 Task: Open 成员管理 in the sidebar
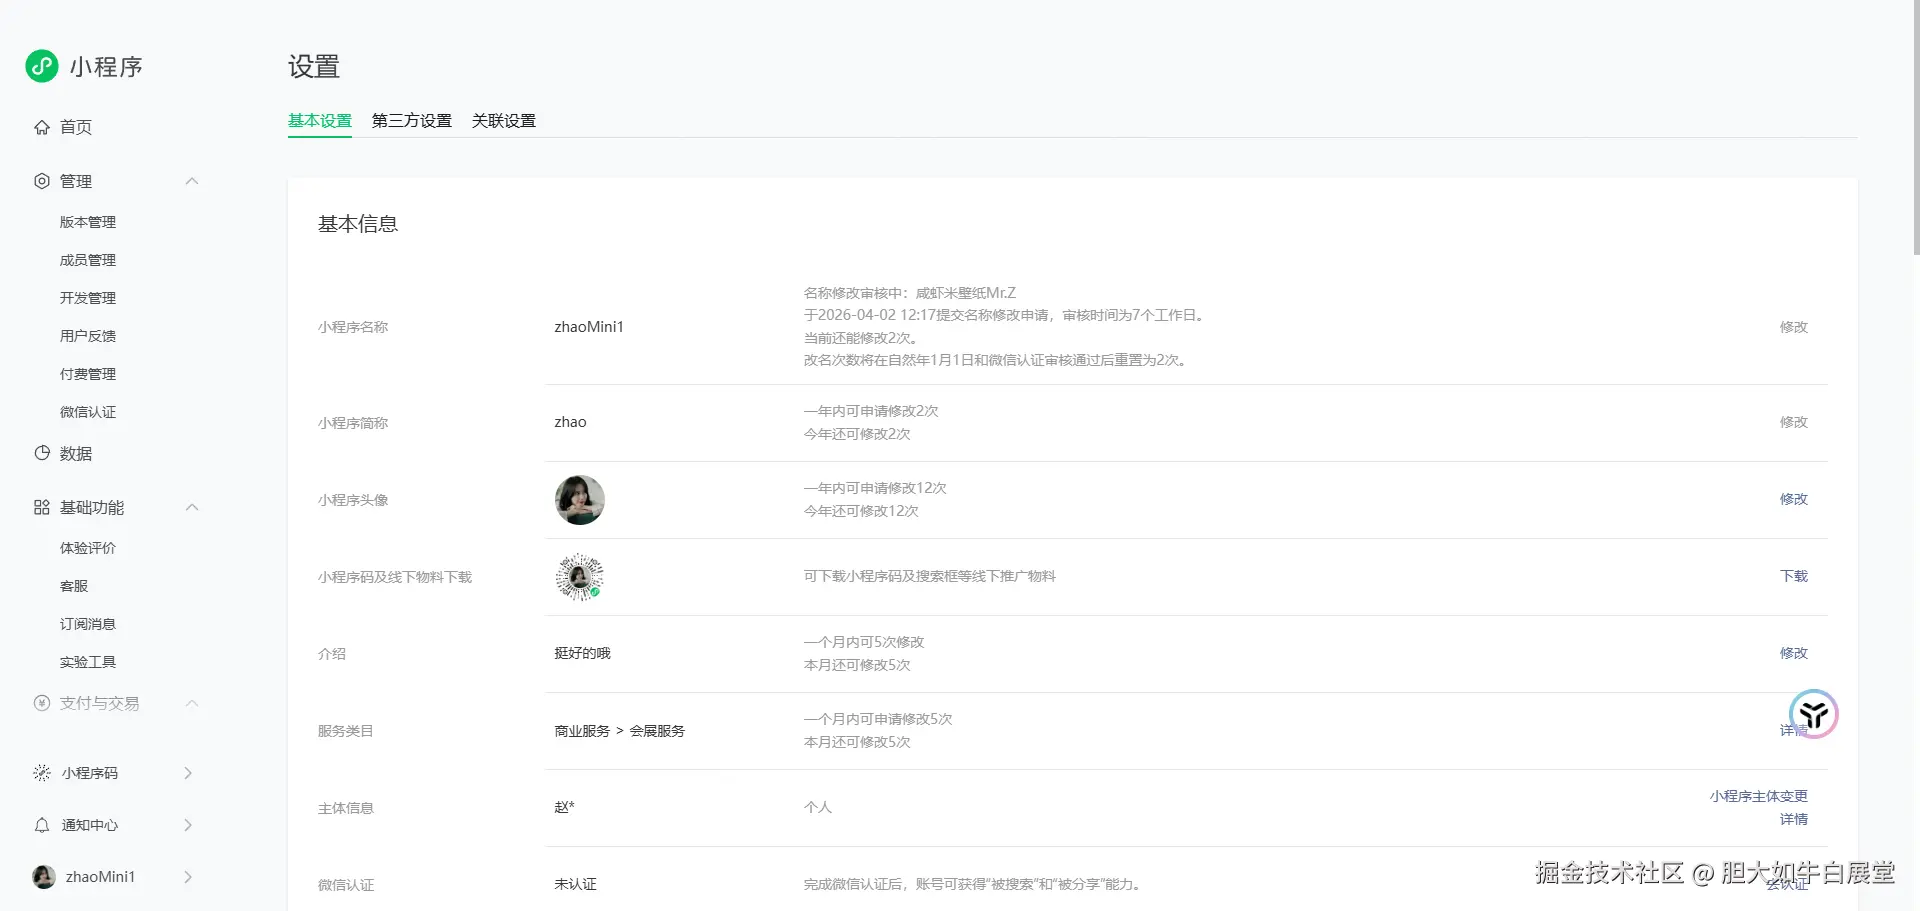88,260
